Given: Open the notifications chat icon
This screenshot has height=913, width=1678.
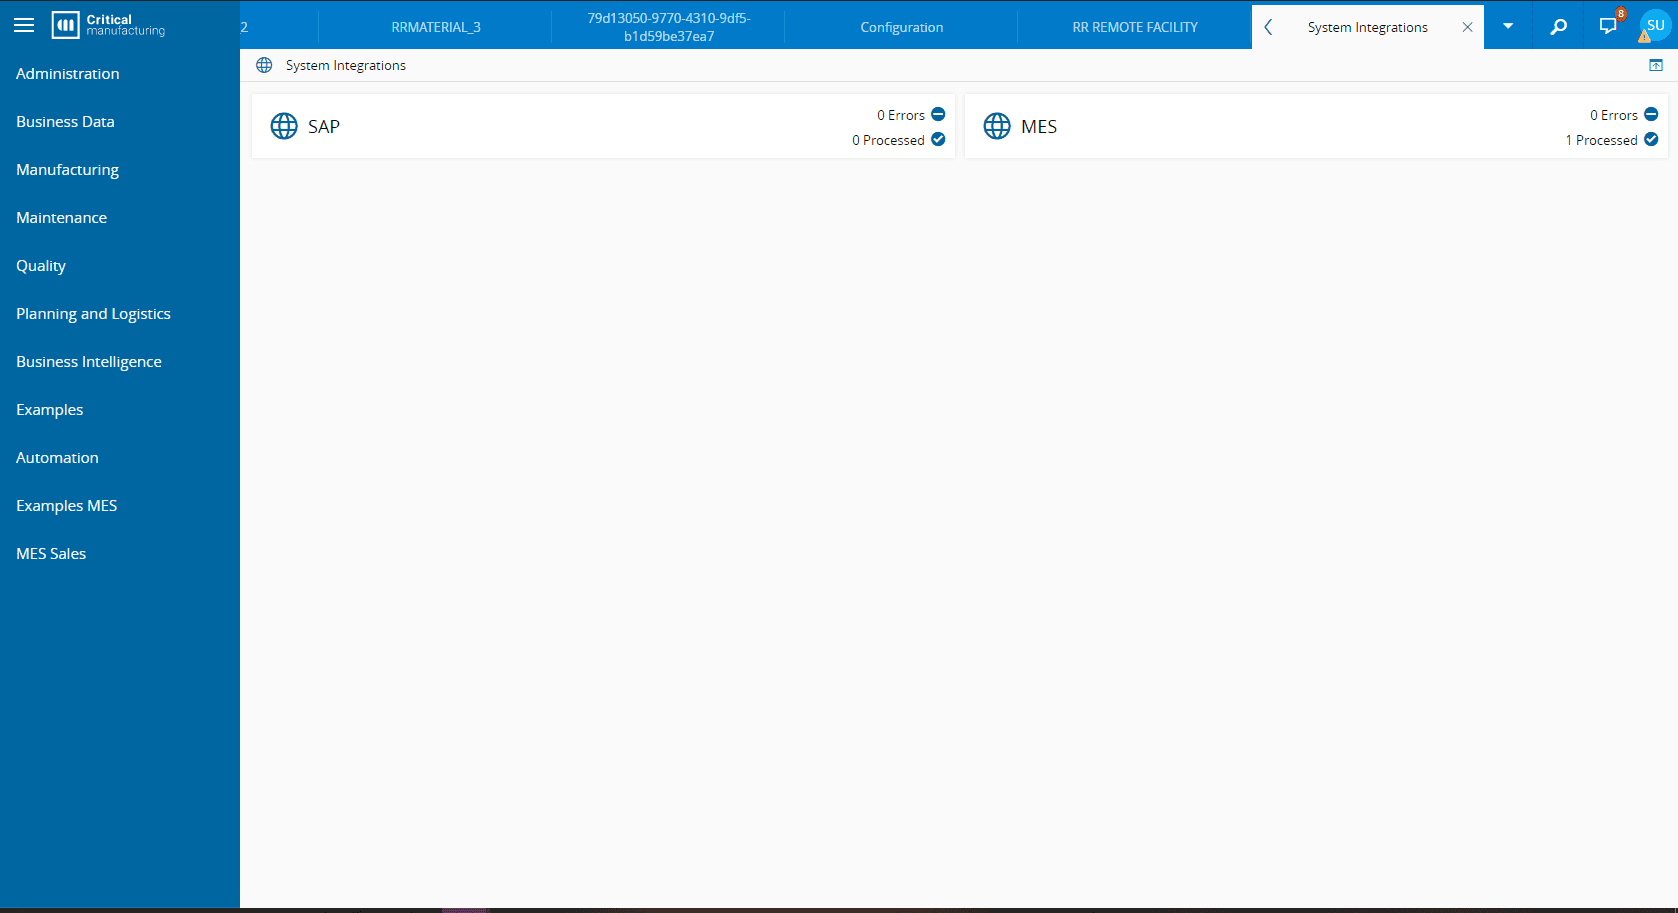Looking at the screenshot, I should tap(1608, 27).
